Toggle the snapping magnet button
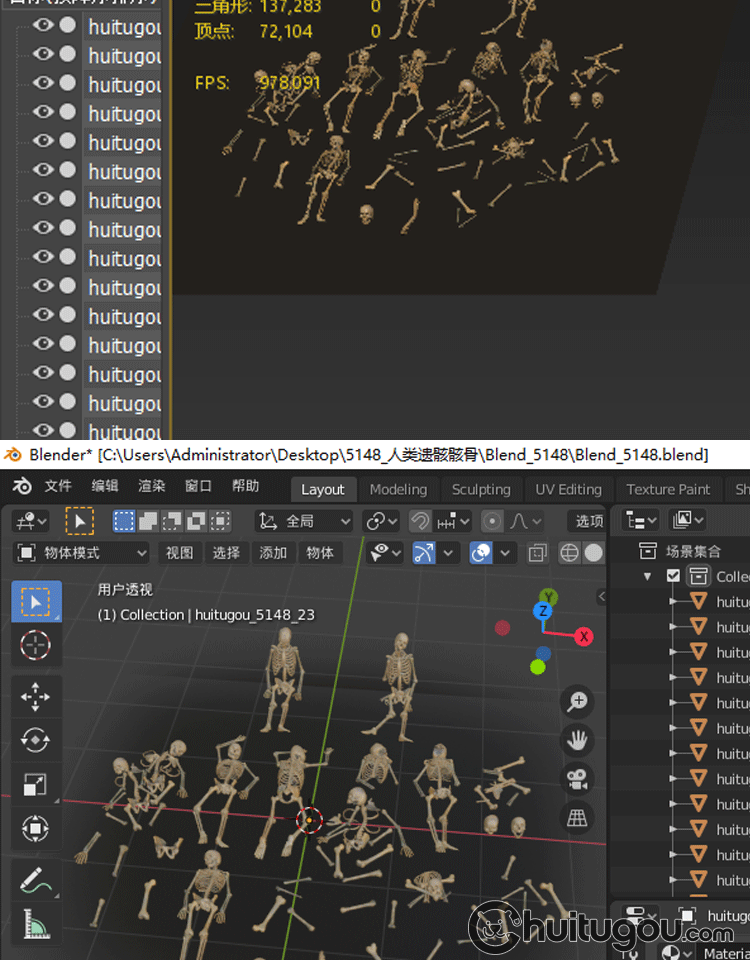750x960 pixels. pos(420,521)
